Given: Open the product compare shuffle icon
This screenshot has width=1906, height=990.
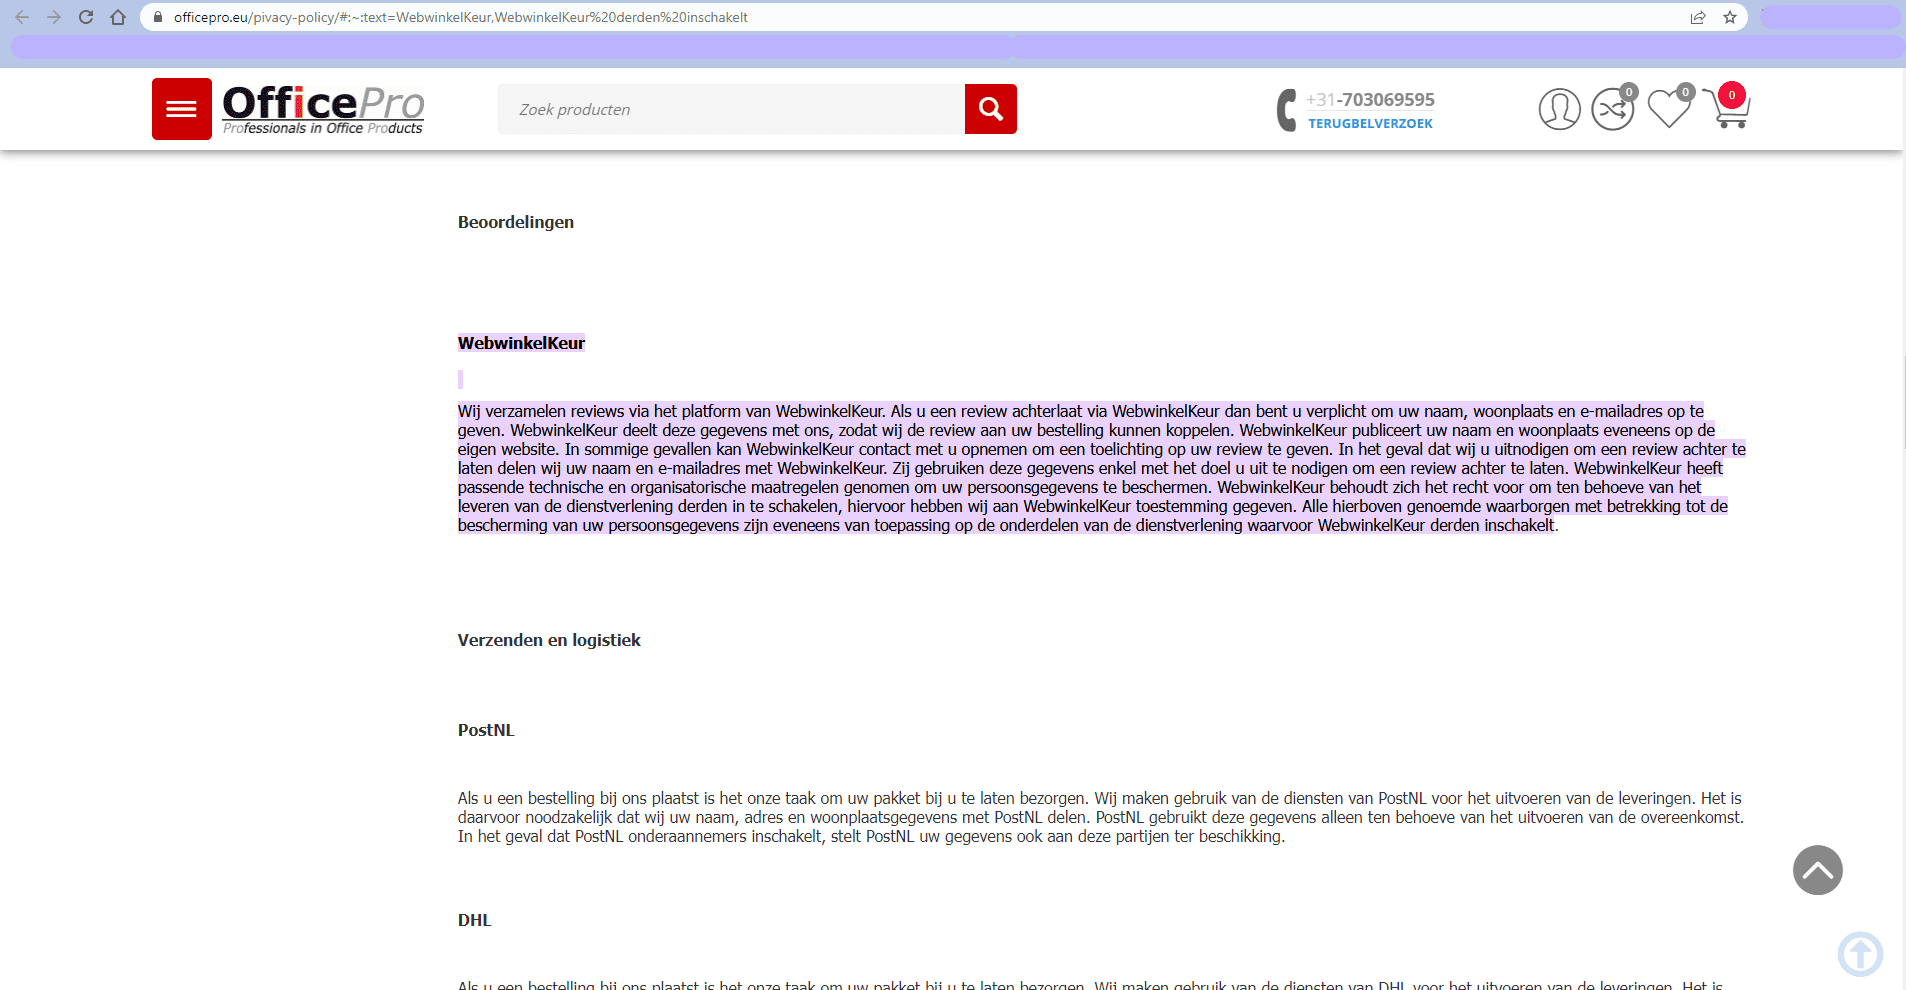Looking at the screenshot, I should click(x=1612, y=109).
